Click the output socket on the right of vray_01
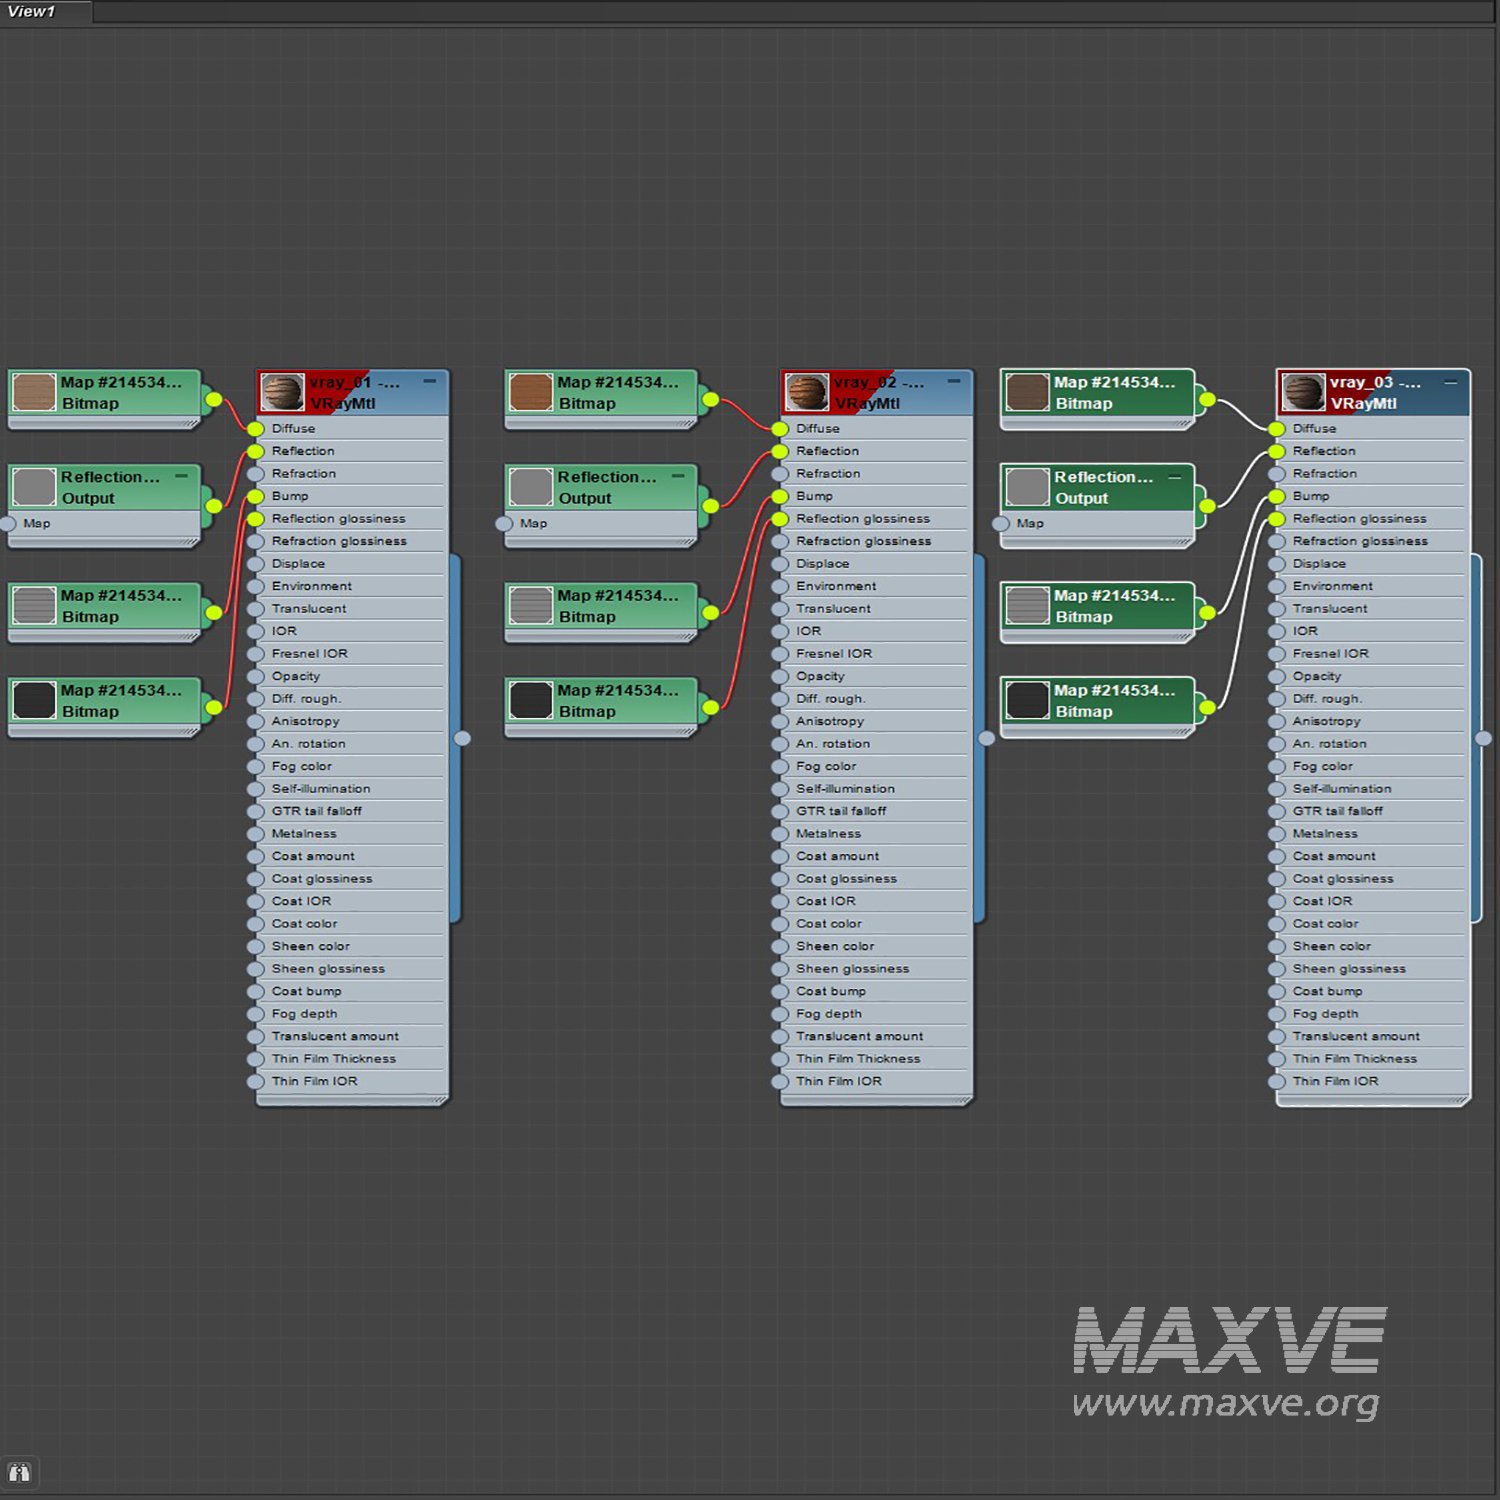 tap(462, 738)
